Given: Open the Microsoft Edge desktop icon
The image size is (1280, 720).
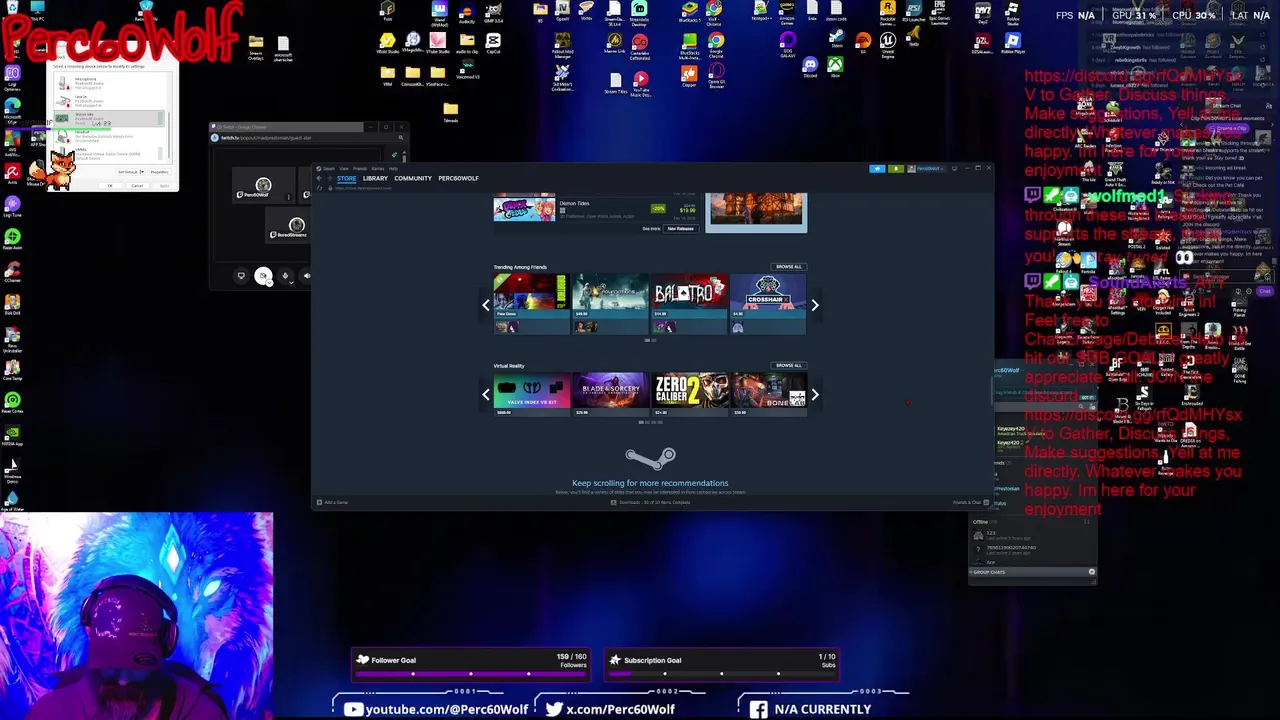Looking at the screenshot, I should pos(13,110).
